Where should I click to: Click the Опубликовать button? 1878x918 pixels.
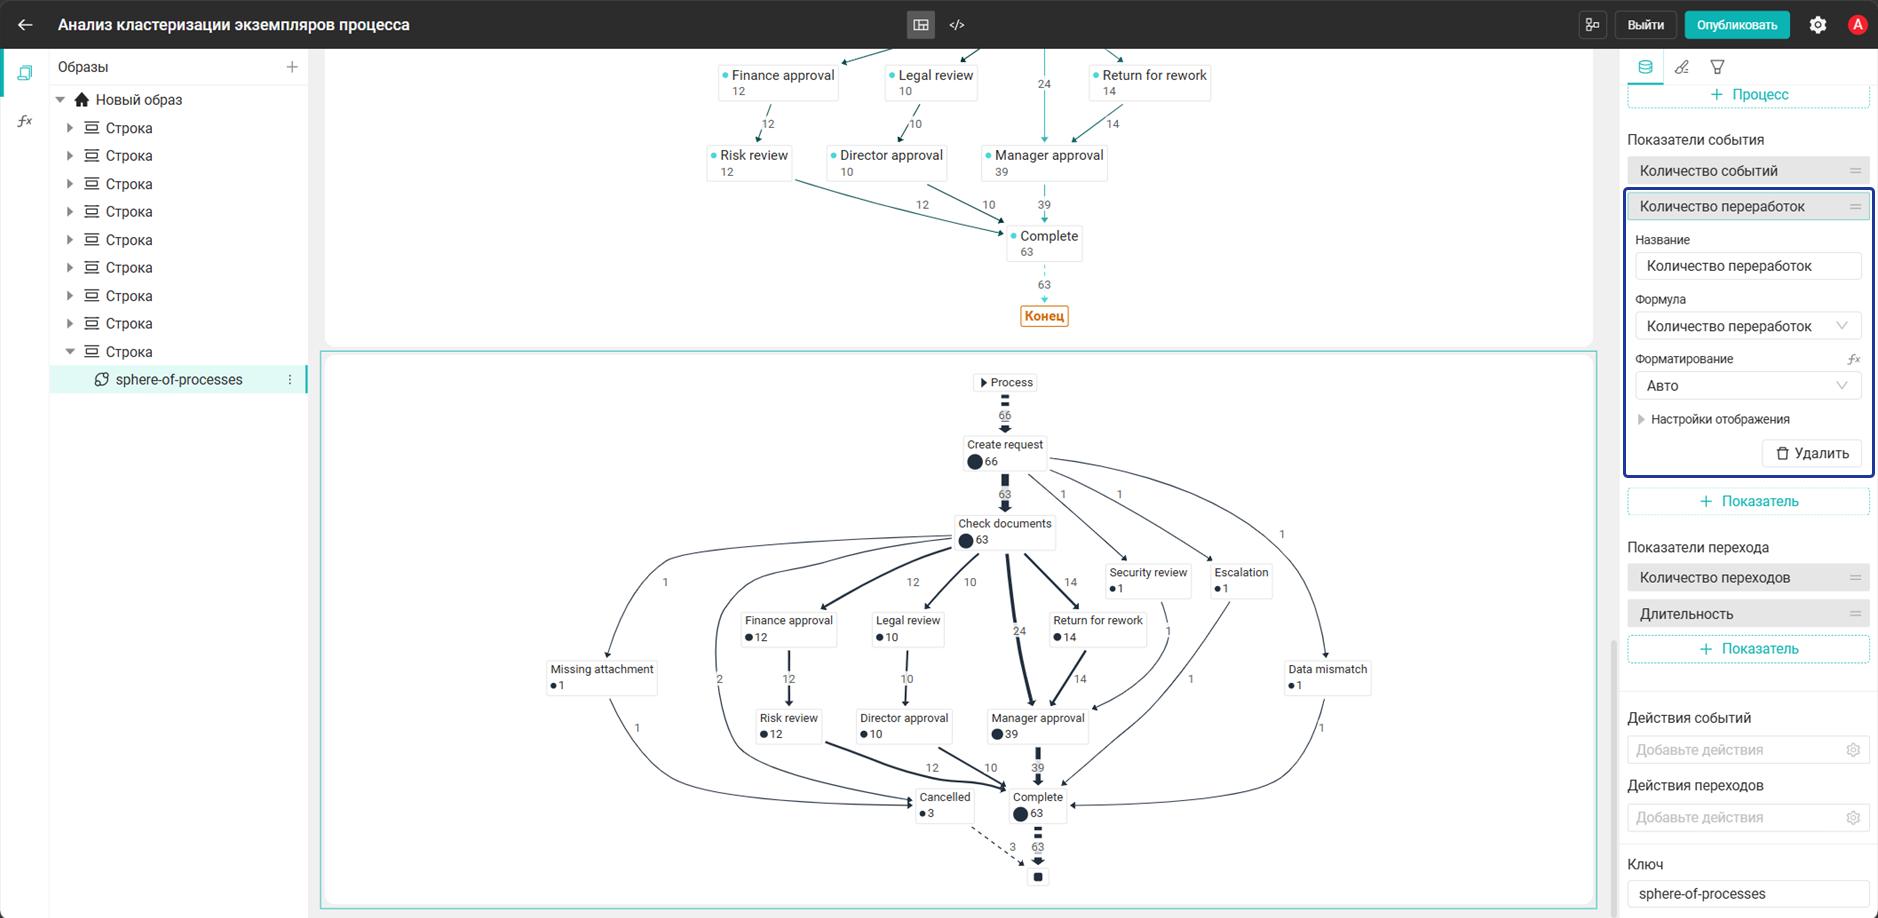1737,25
